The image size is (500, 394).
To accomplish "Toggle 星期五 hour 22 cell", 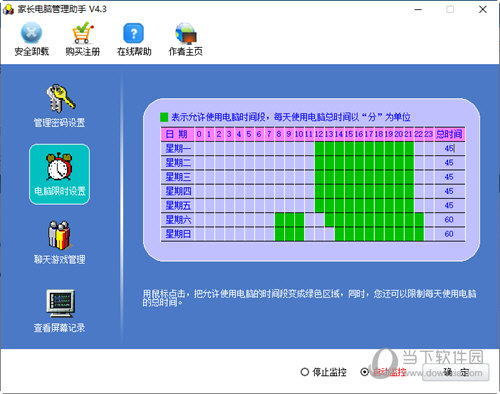I will (x=419, y=206).
